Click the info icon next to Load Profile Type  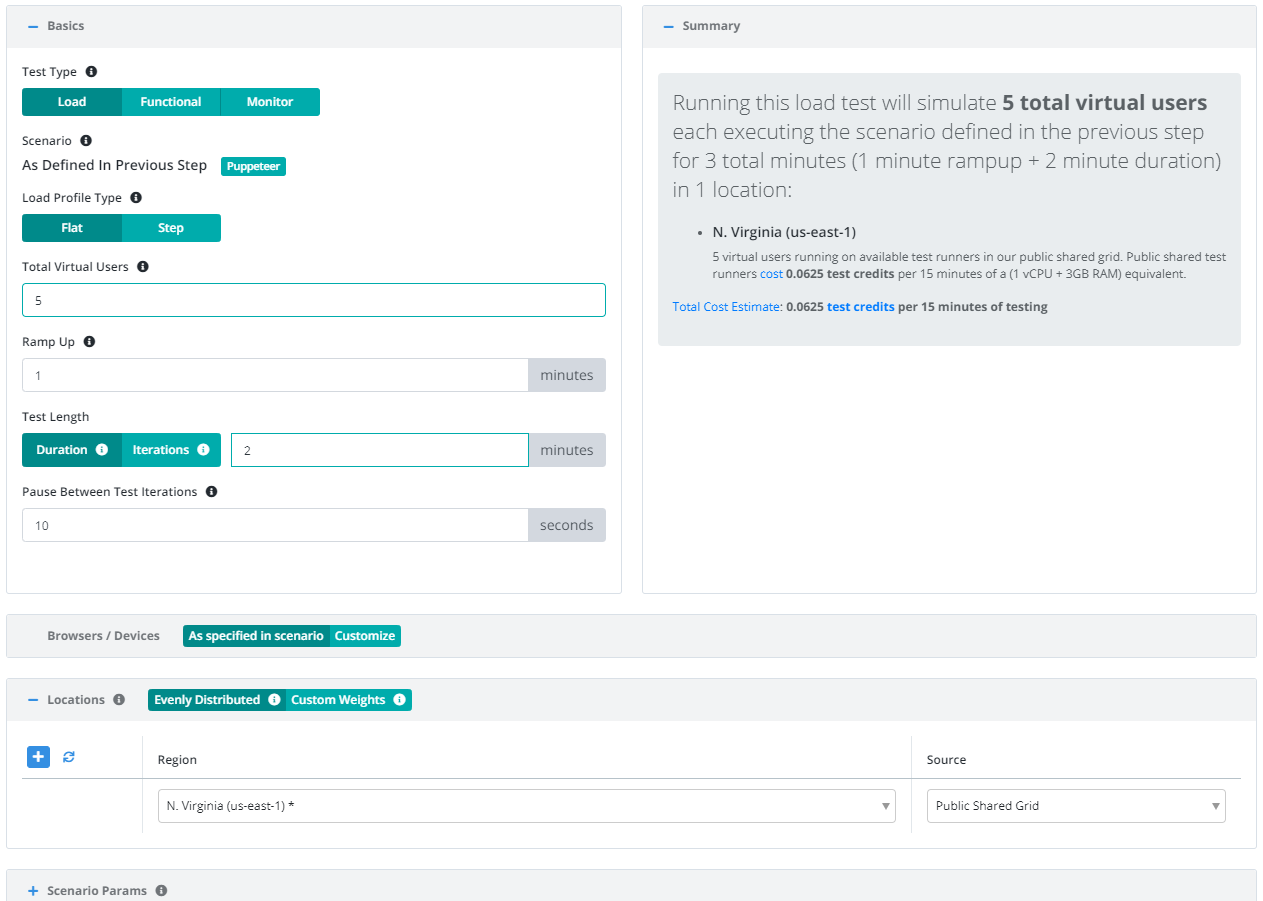(136, 198)
